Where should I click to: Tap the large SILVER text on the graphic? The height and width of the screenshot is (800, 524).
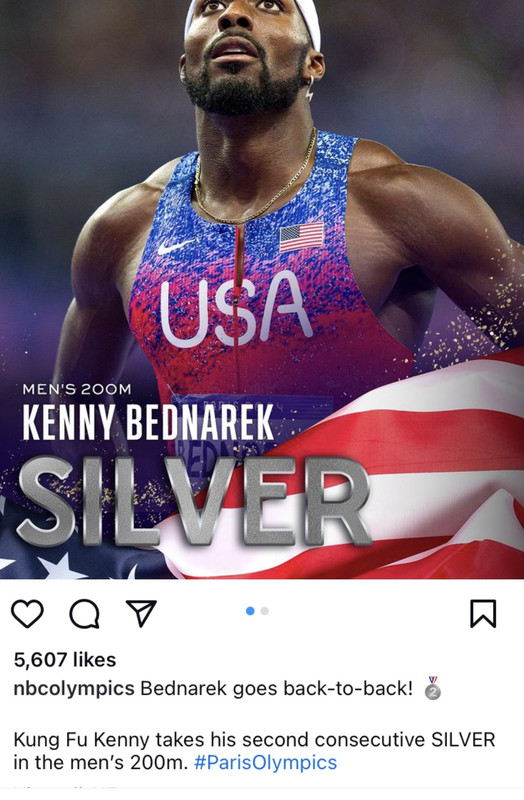pyautogui.click(x=194, y=502)
